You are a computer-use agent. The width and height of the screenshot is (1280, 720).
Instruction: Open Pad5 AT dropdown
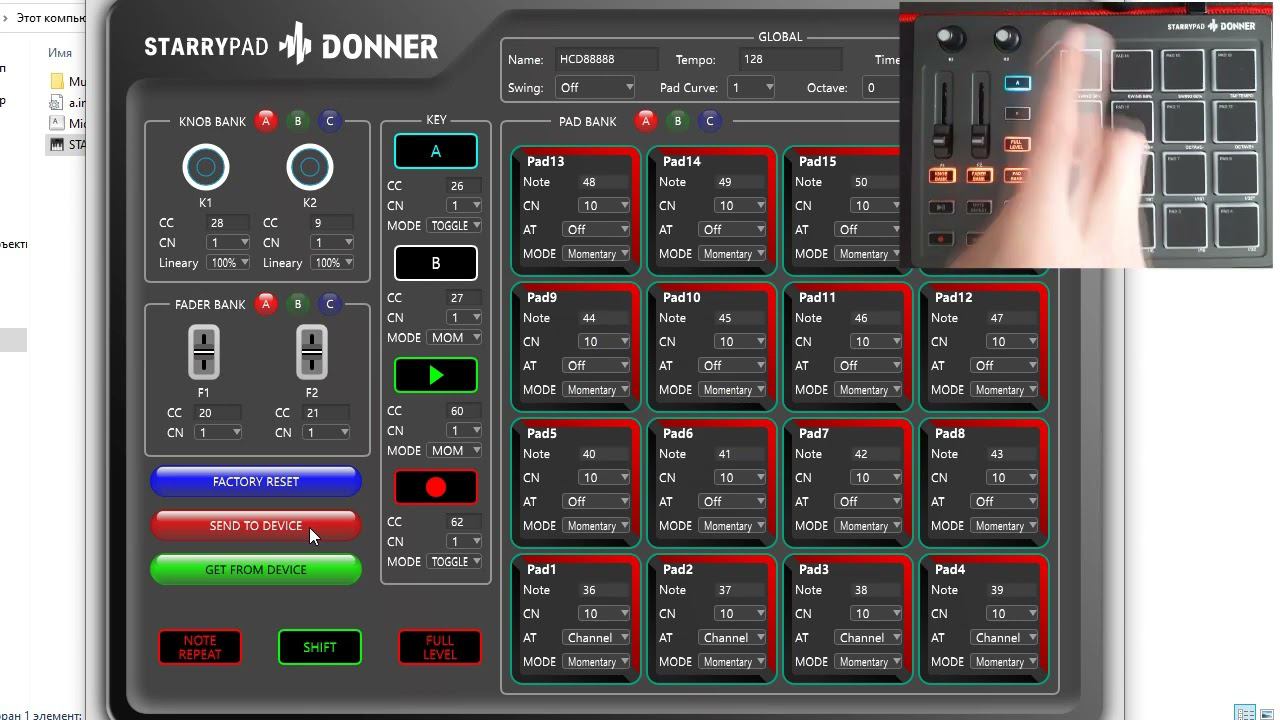(596, 502)
